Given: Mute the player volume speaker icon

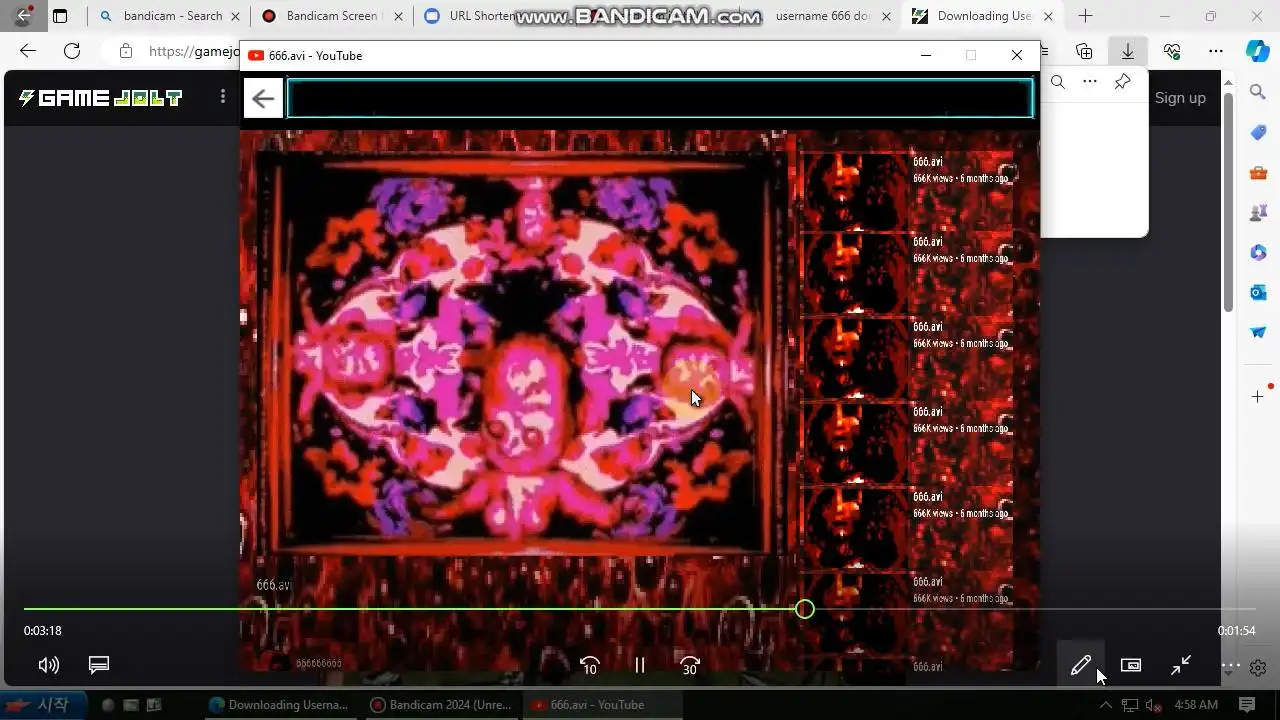Looking at the screenshot, I should pos(48,665).
